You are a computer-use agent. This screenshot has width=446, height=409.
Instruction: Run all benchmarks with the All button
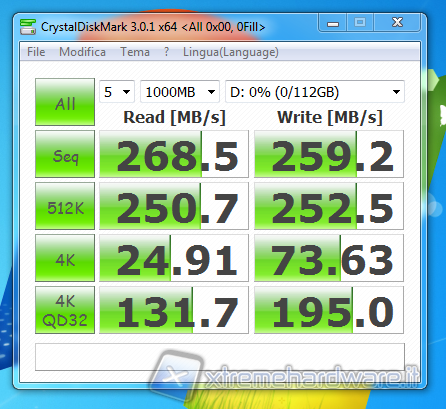click(65, 102)
